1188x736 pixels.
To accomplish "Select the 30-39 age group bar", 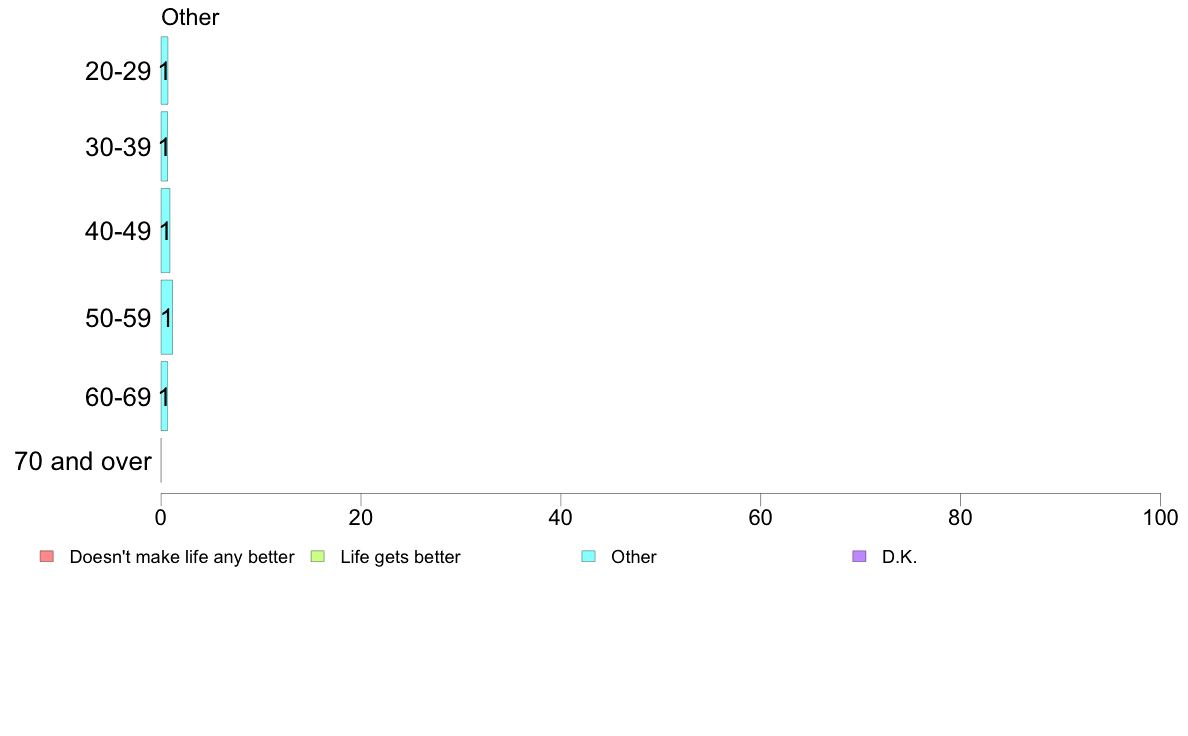I will pos(164,146).
